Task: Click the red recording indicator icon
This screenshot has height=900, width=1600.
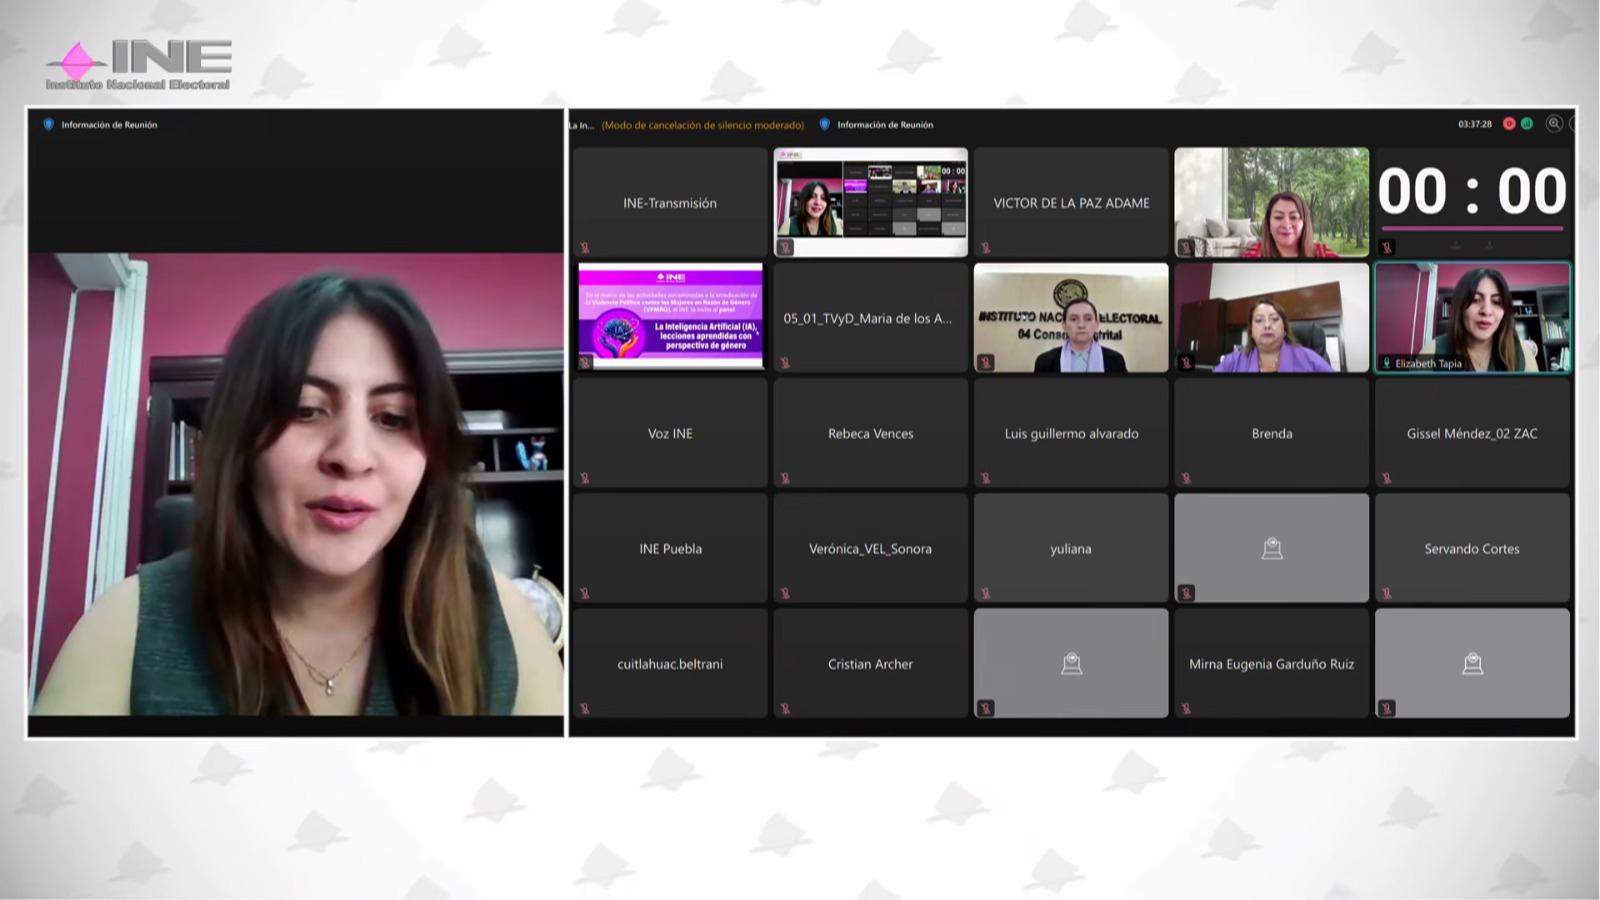Action: point(1509,124)
